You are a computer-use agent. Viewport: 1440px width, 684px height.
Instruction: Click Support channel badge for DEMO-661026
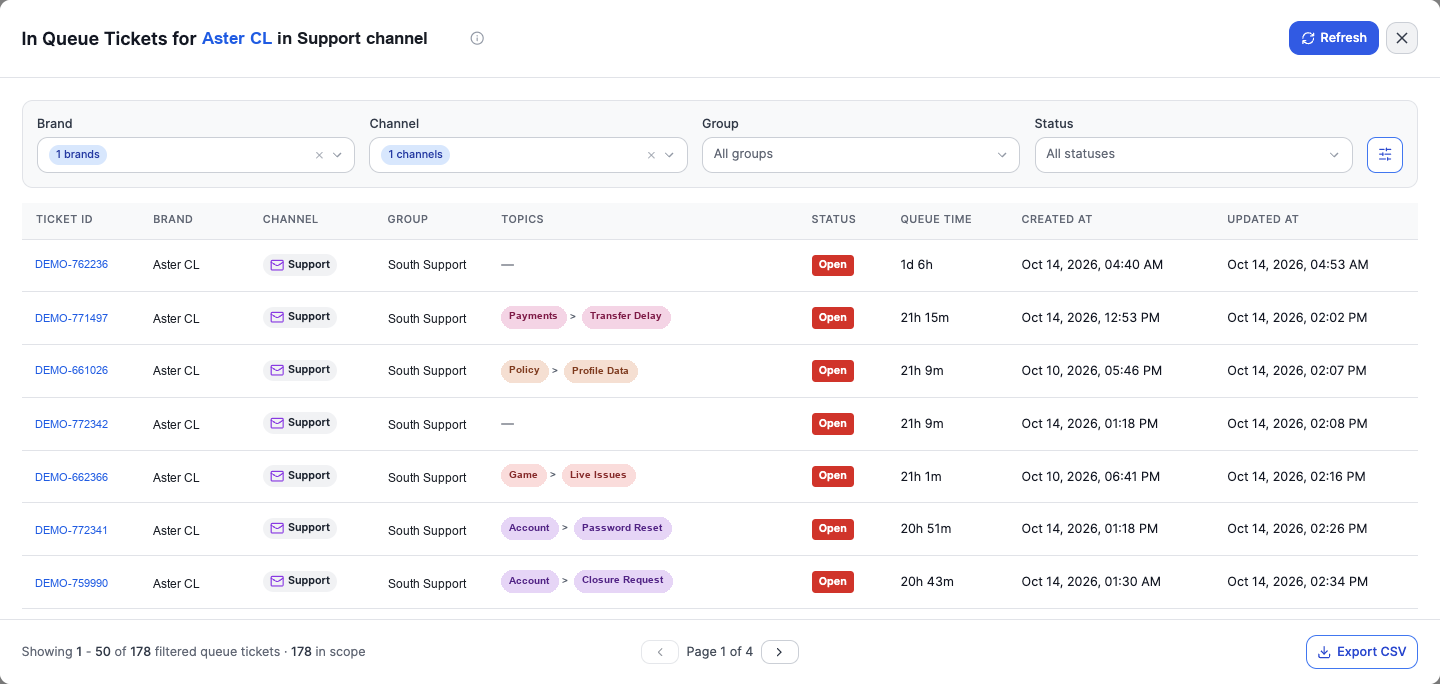click(300, 370)
